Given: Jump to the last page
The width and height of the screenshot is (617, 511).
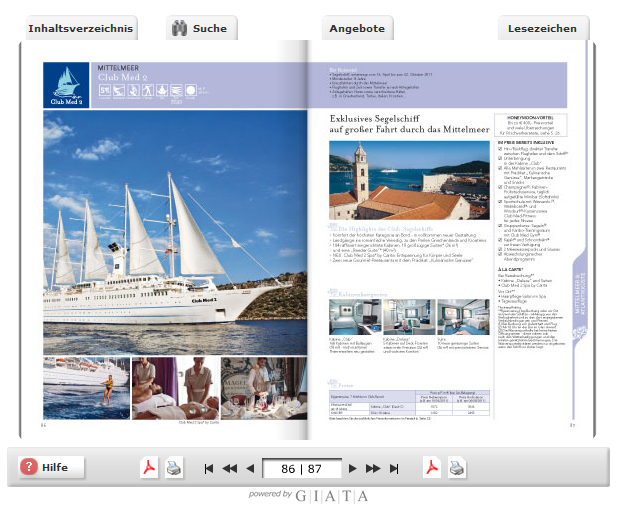Looking at the screenshot, I should pyautogui.click(x=394, y=468).
